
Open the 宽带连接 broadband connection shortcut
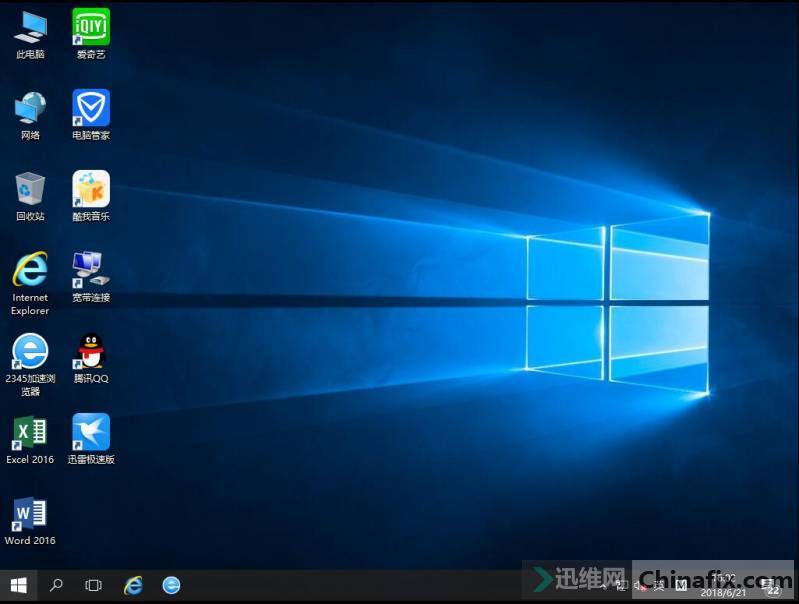click(x=91, y=277)
